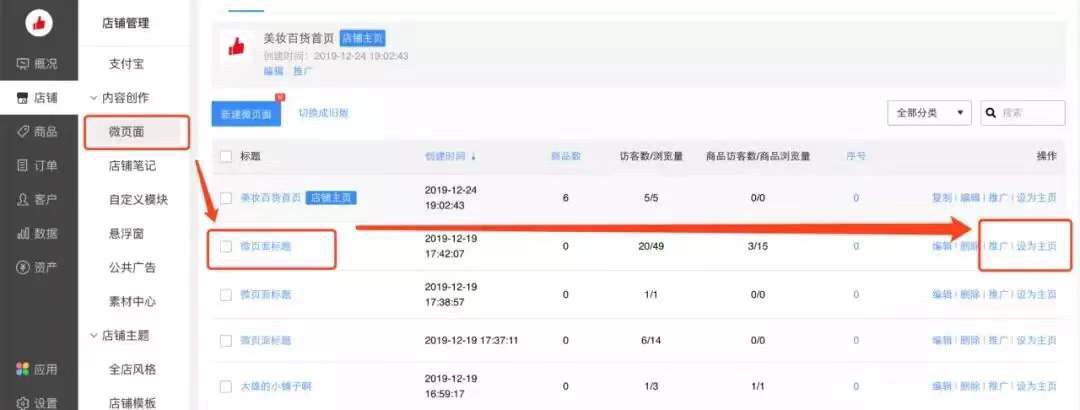This screenshot has width=1080, height=410.
Task: Open 概况 overview icon in sidebar
Action: 22,64
